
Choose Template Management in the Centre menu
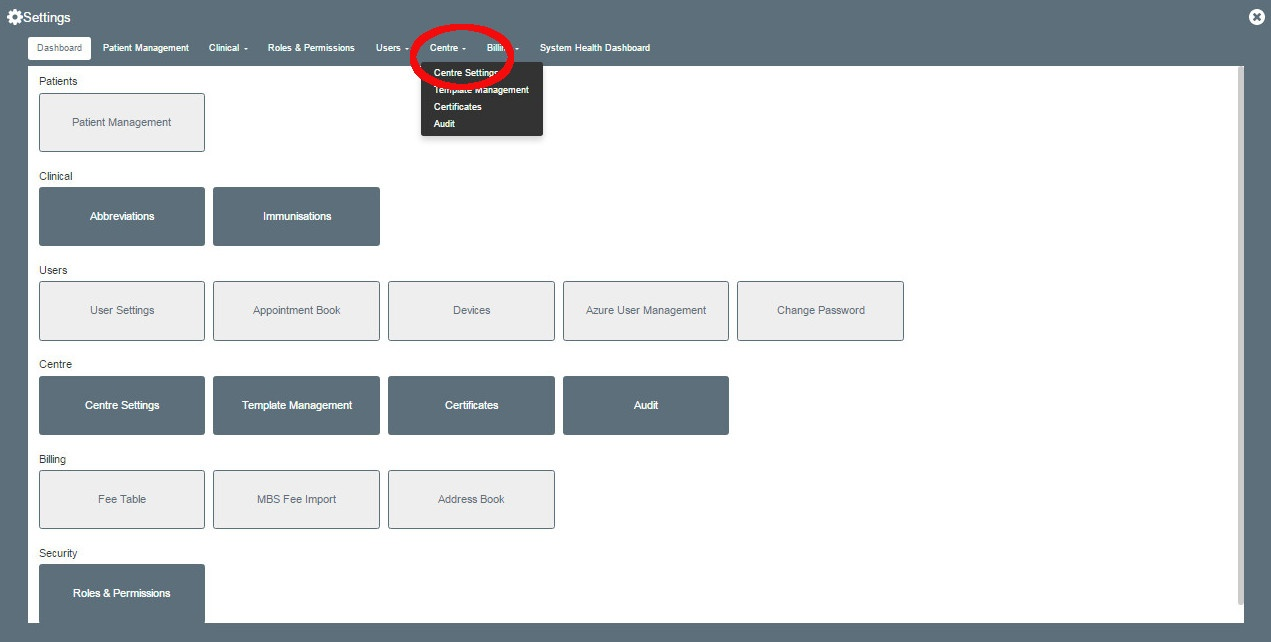tap(481, 89)
